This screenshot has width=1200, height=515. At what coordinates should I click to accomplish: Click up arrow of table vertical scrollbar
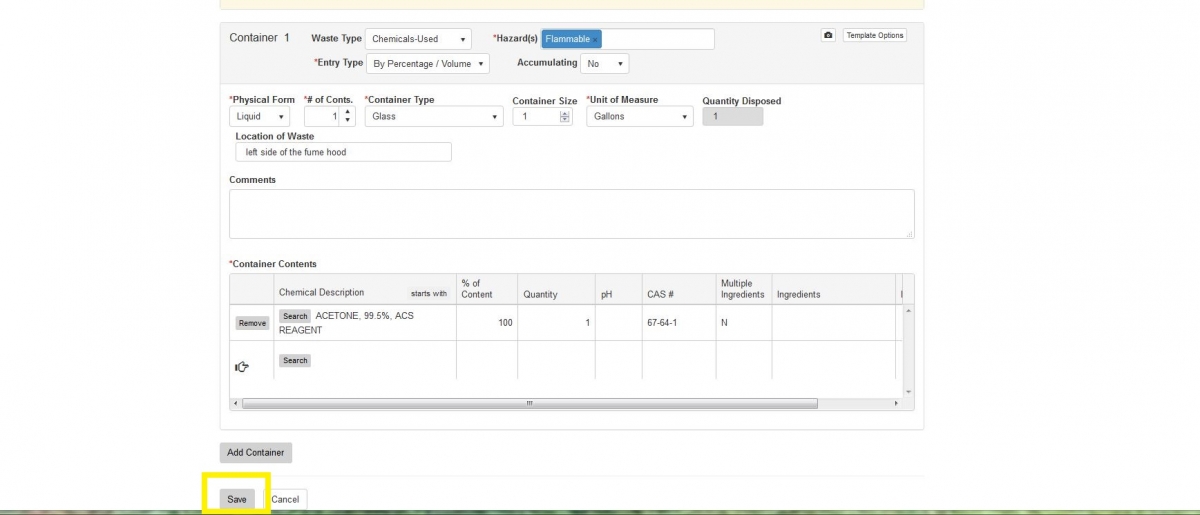[908, 311]
